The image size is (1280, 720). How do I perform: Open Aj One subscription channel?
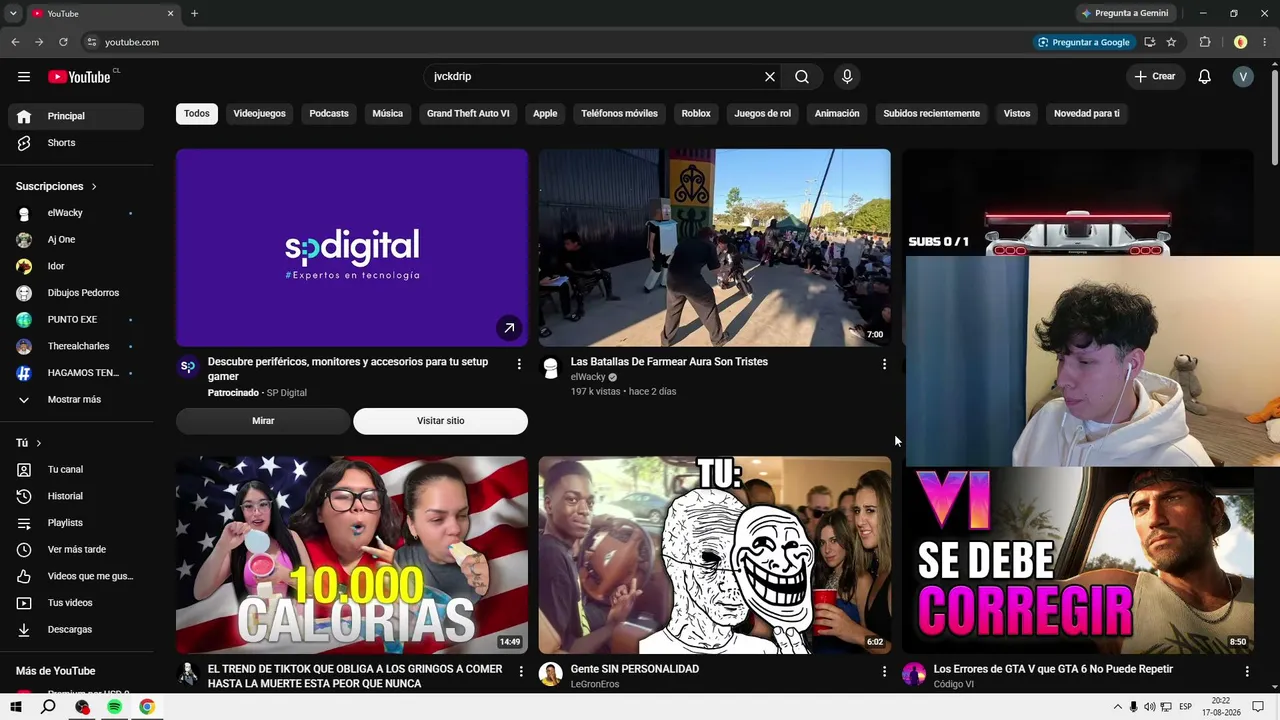(76, 240)
